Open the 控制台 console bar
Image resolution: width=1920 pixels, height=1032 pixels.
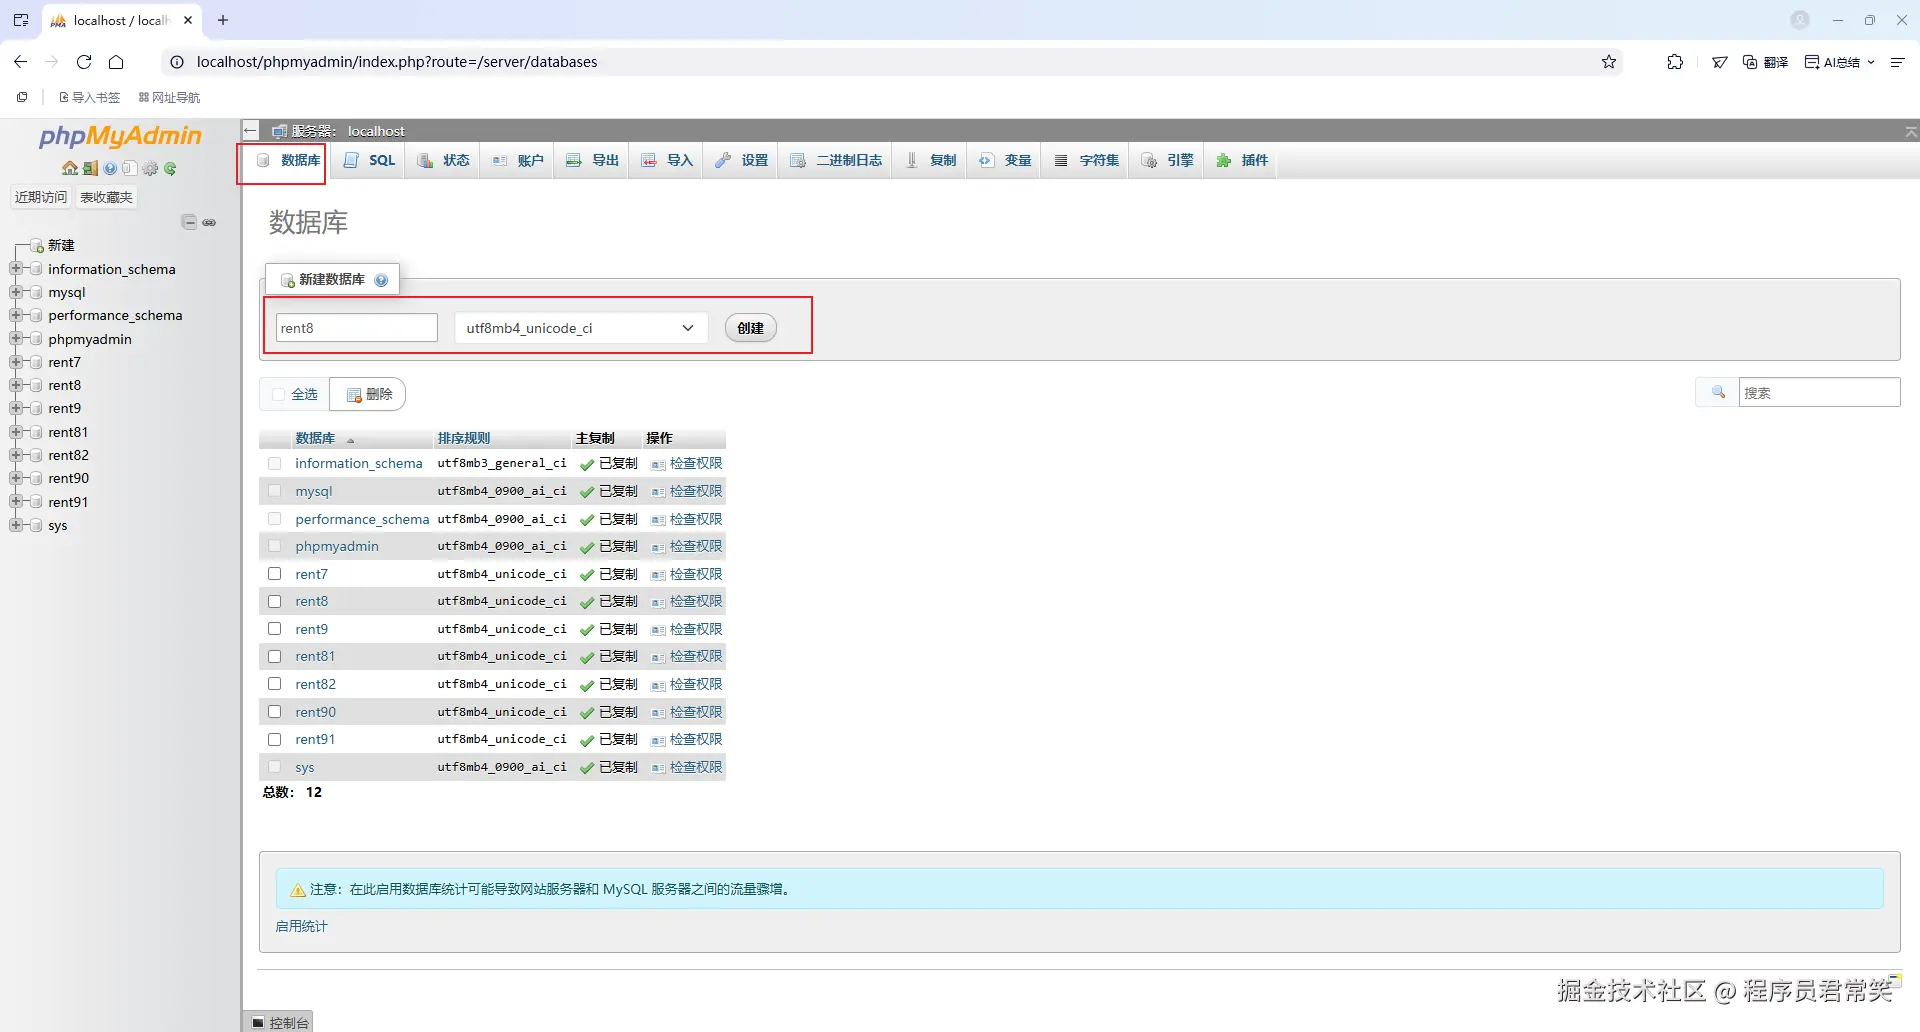pos(279,1022)
